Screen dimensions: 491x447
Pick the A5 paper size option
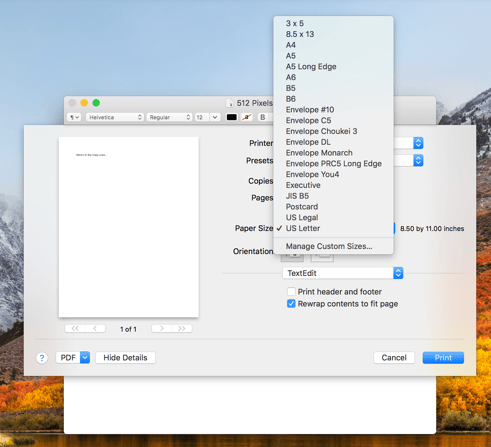[333, 56]
